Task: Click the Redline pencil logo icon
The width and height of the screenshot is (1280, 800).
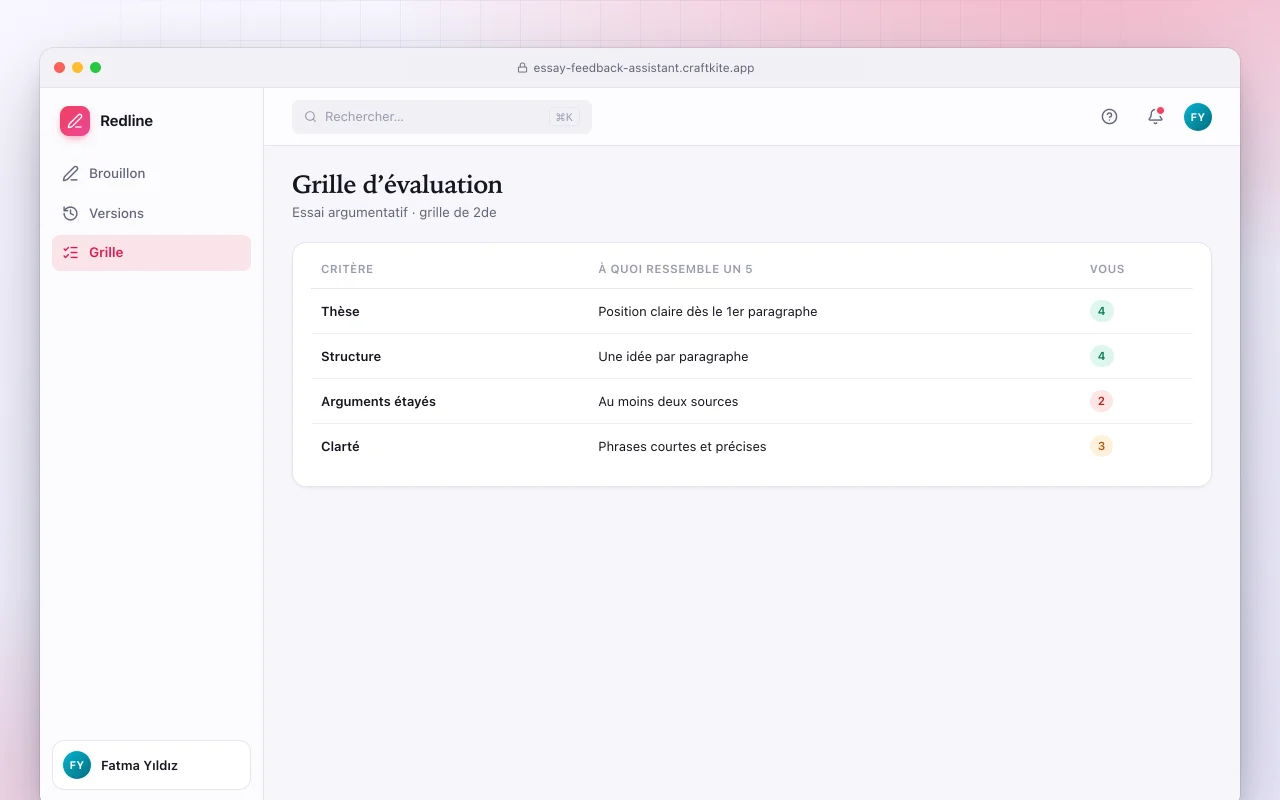Action: (x=75, y=121)
